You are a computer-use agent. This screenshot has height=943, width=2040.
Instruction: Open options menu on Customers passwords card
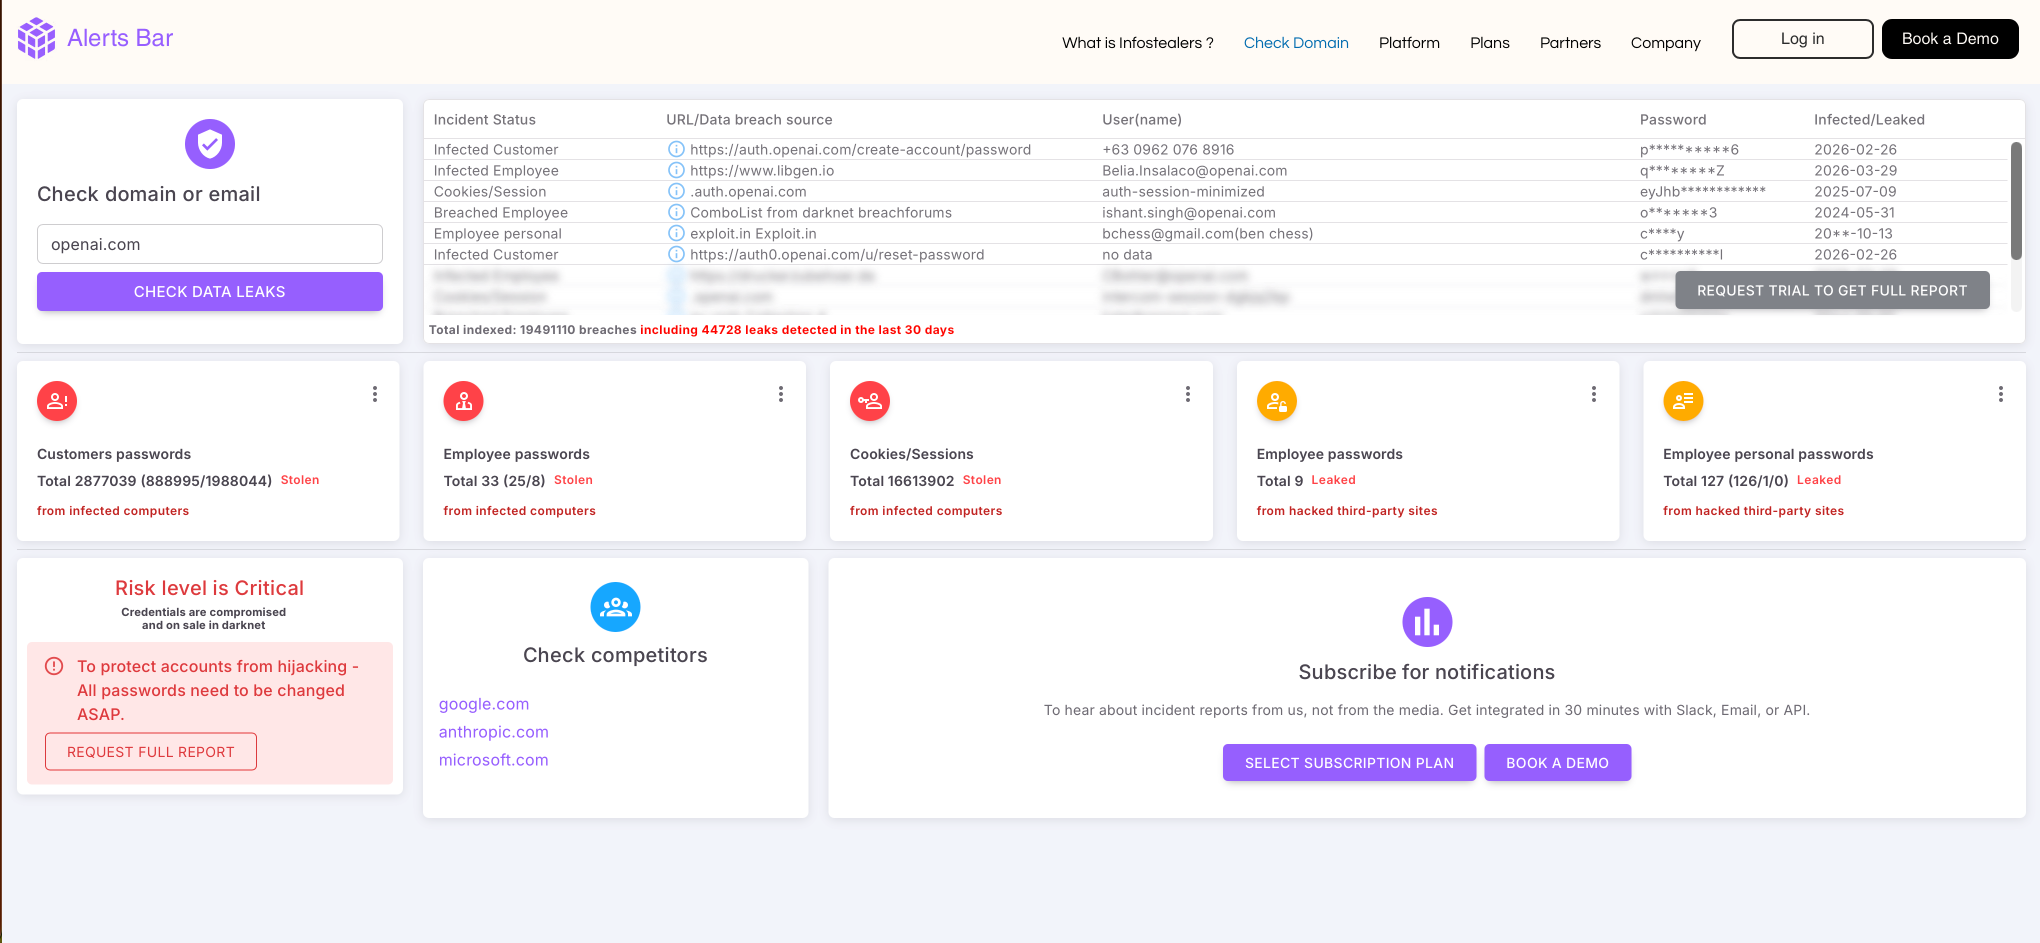click(375, 394)
